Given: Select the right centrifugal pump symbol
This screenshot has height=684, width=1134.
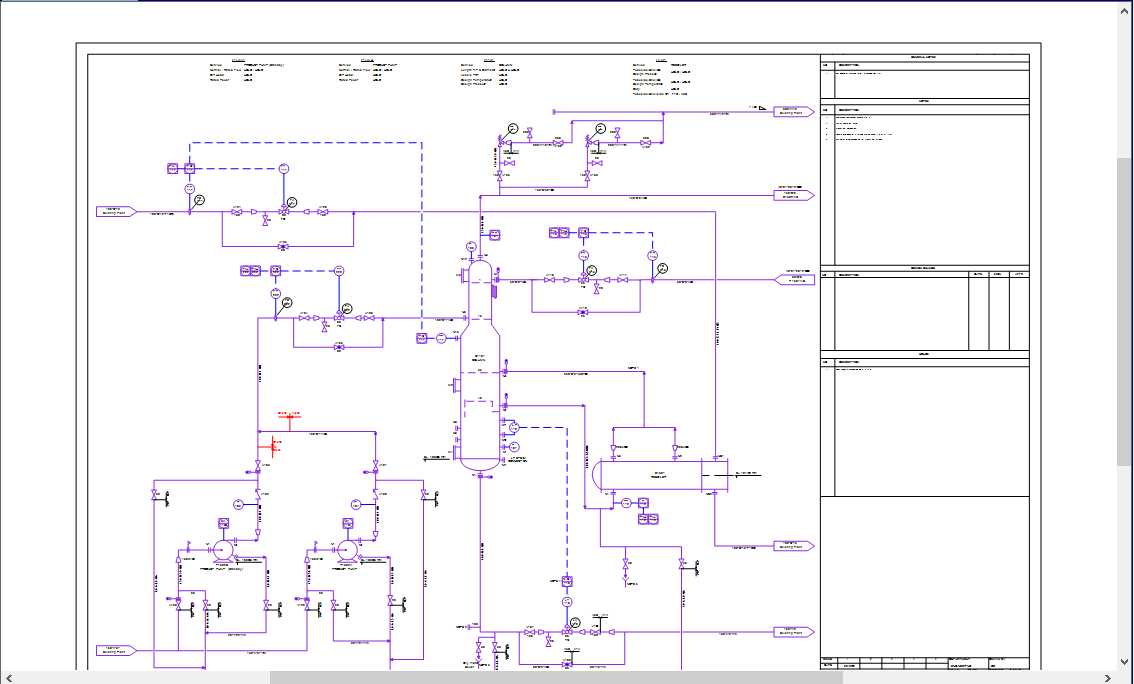Looking at the screenshot, I should (347, 549).
